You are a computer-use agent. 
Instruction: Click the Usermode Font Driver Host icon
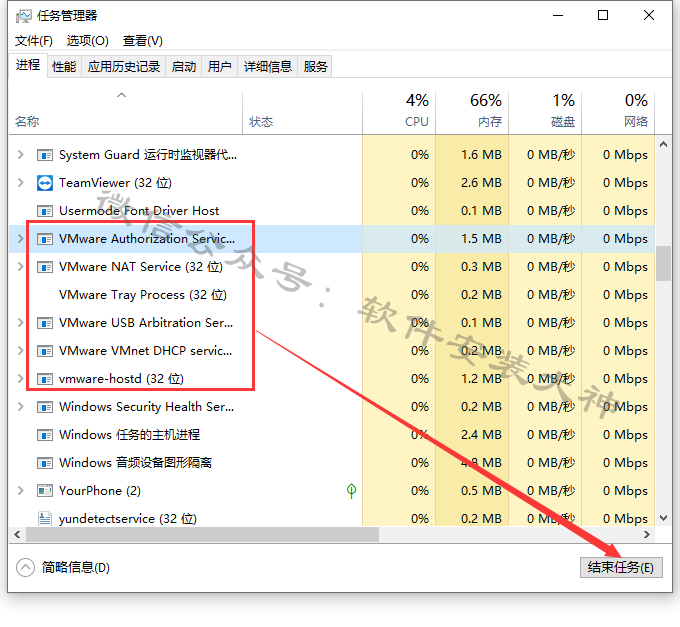click(45, 211)
